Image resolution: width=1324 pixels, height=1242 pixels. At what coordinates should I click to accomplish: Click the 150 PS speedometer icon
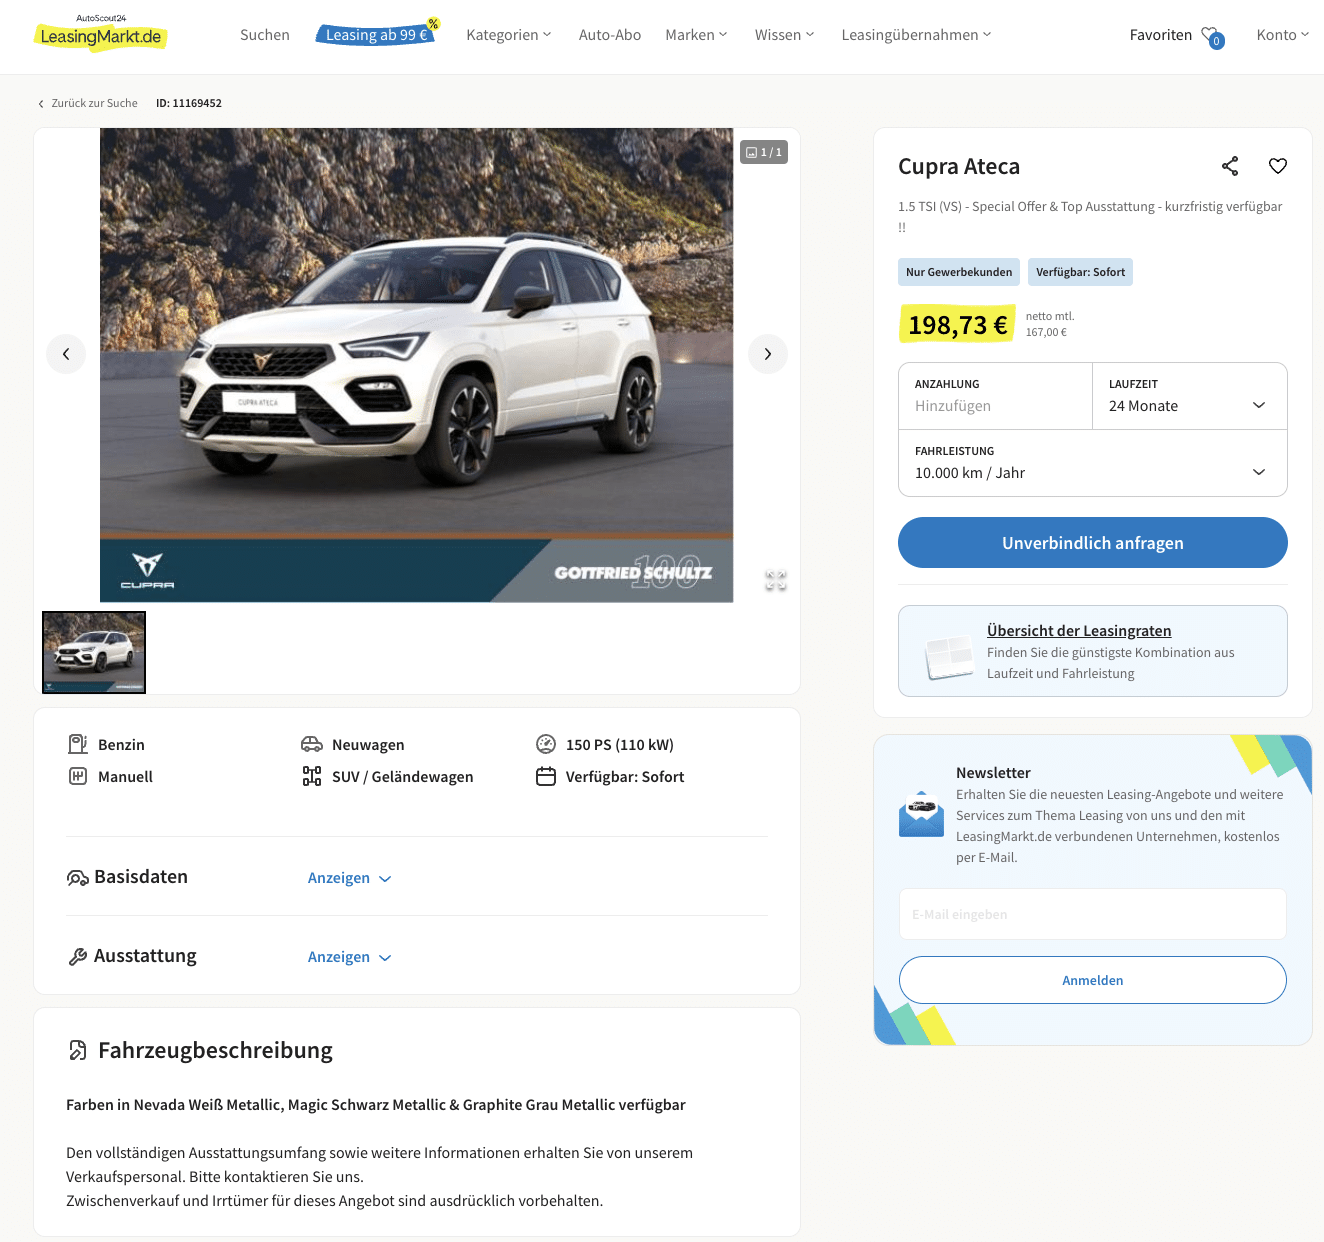coord(546,744)
